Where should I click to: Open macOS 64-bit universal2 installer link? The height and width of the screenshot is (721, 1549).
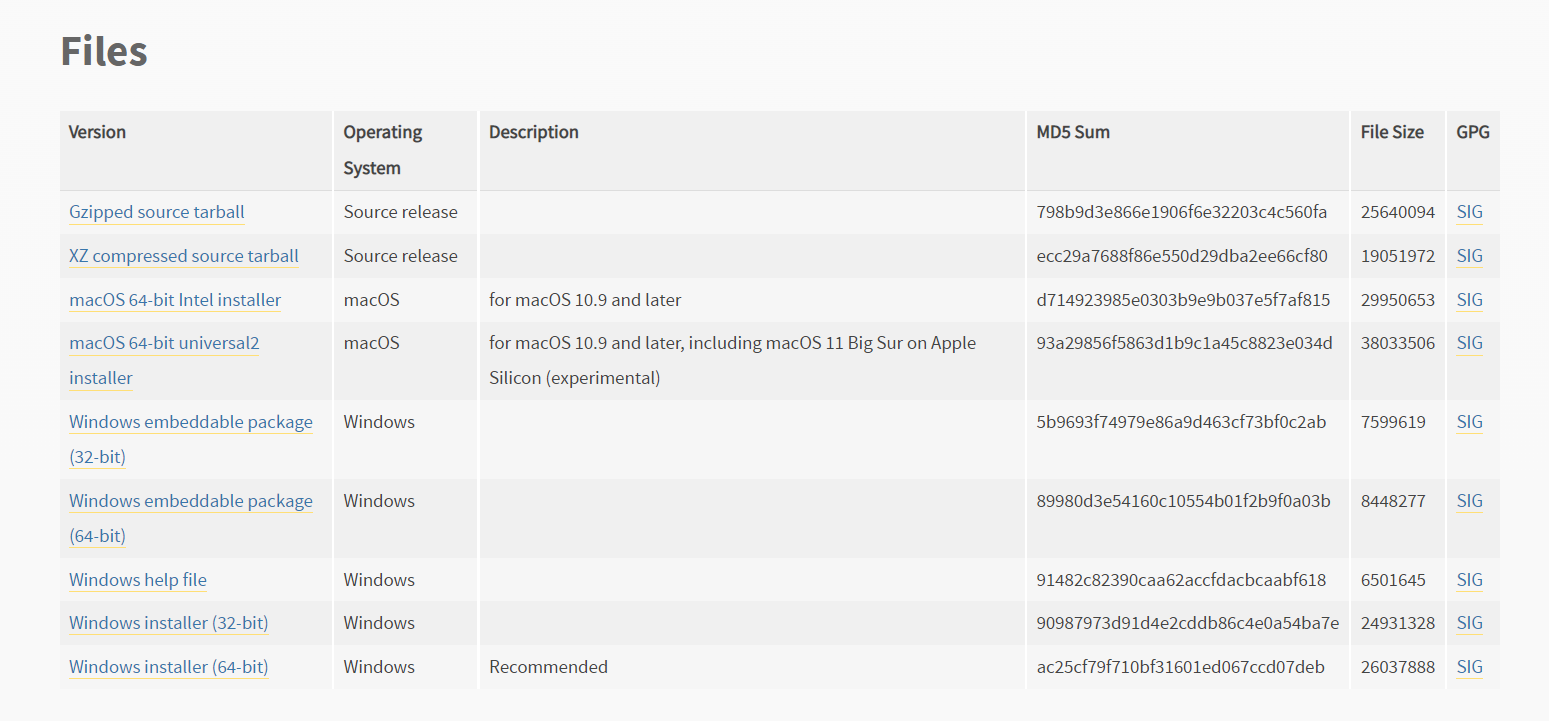click(164, 343)
